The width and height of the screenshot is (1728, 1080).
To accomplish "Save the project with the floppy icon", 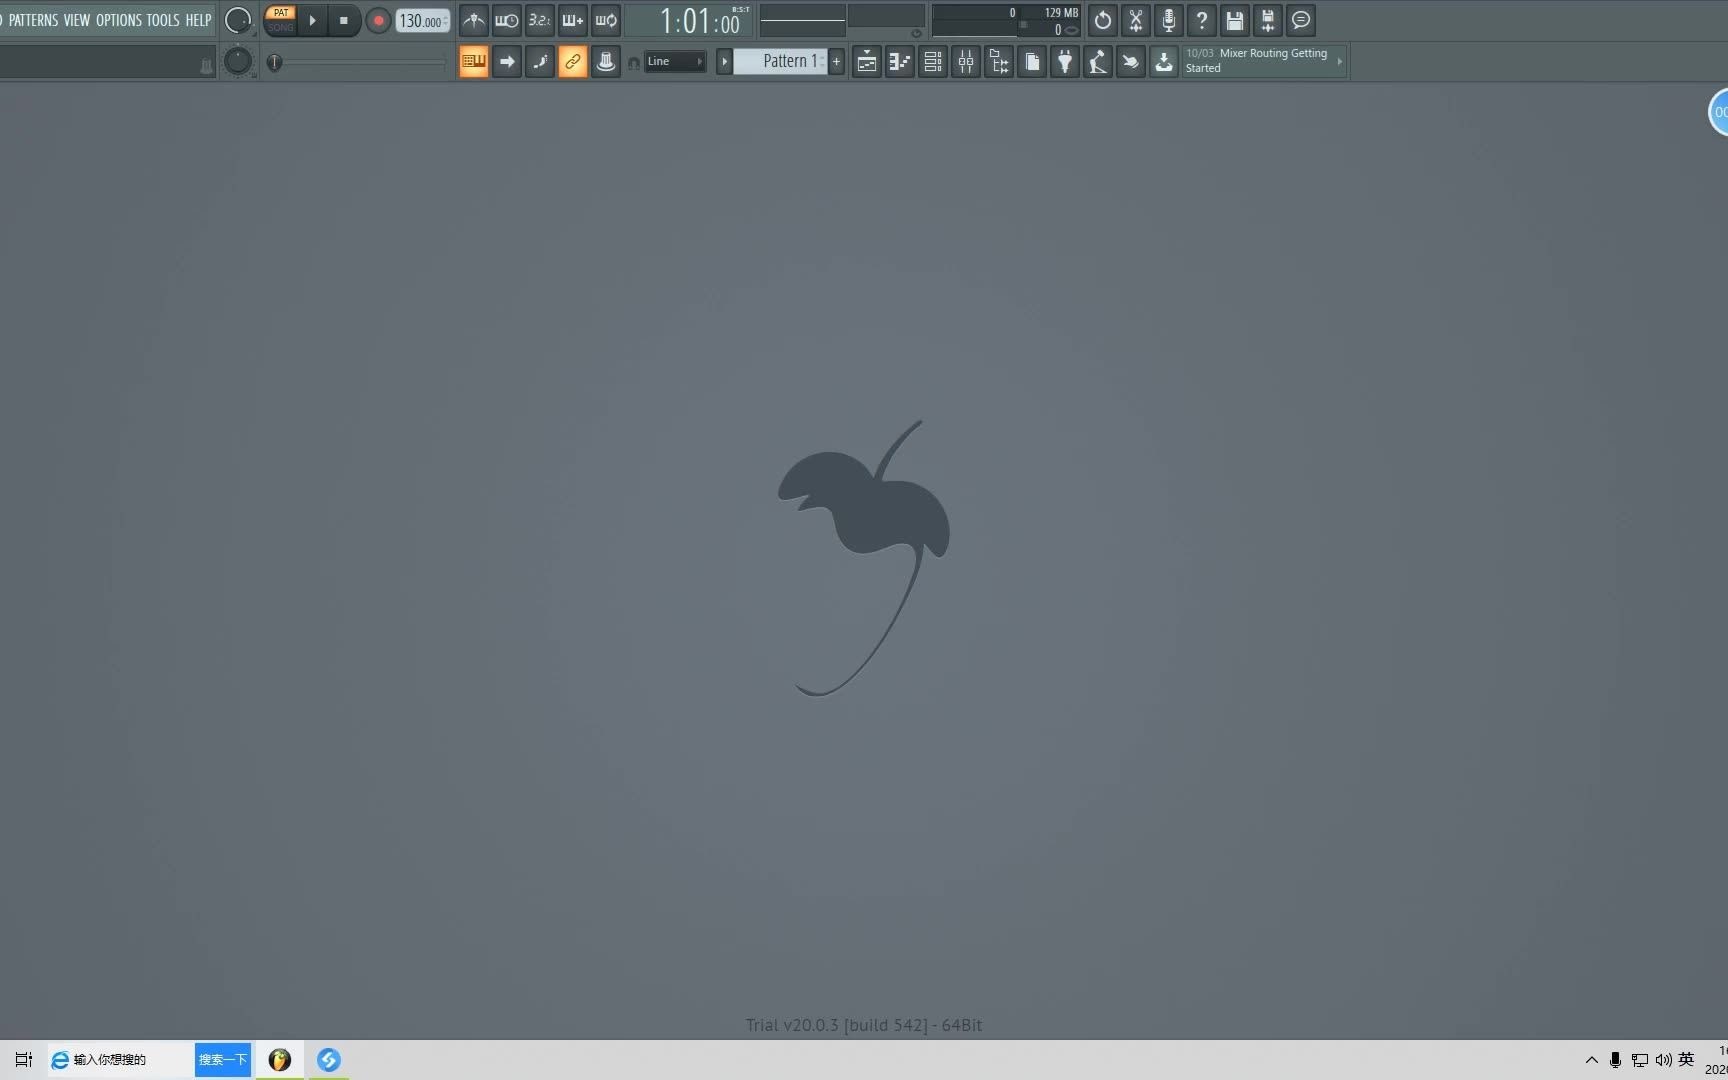I will (x=1235, y=20).
